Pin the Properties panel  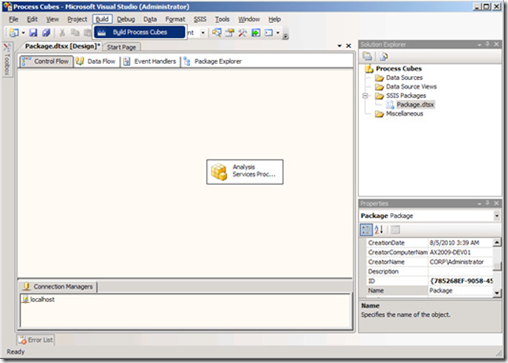point(488,203)
